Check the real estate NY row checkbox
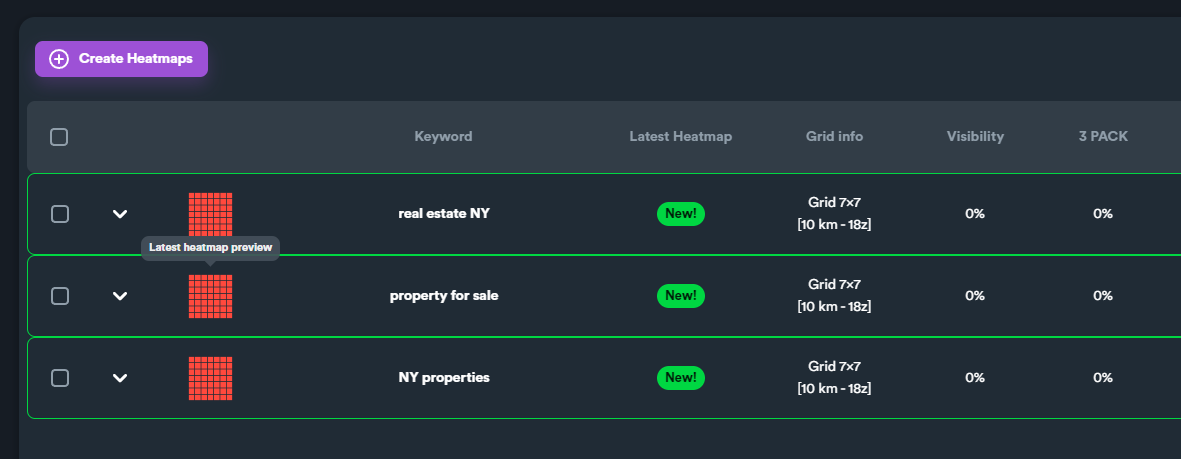Image resolution: width=1181 pixels, height=459 pixels. [x=60, y=214]
